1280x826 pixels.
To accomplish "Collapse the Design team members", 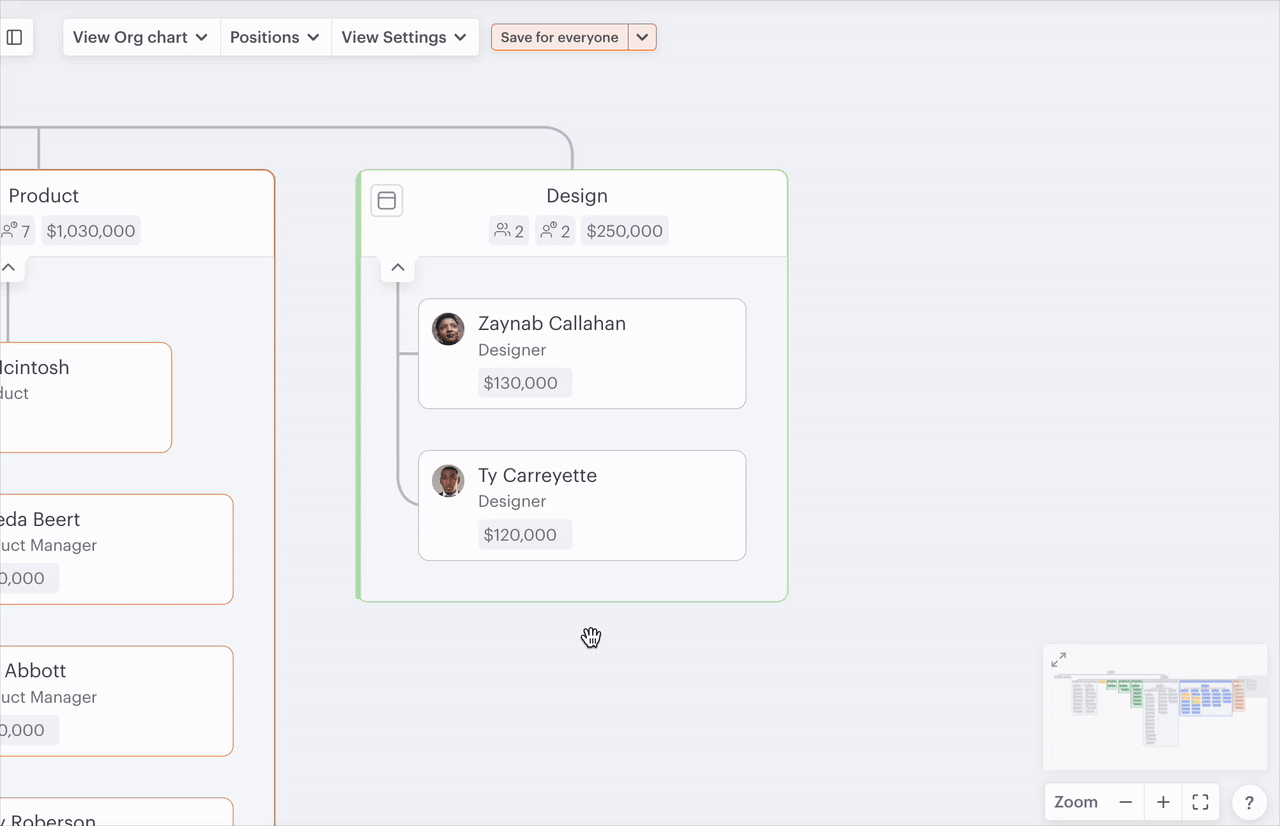I will pyautogui.click(x=397, y=268).
